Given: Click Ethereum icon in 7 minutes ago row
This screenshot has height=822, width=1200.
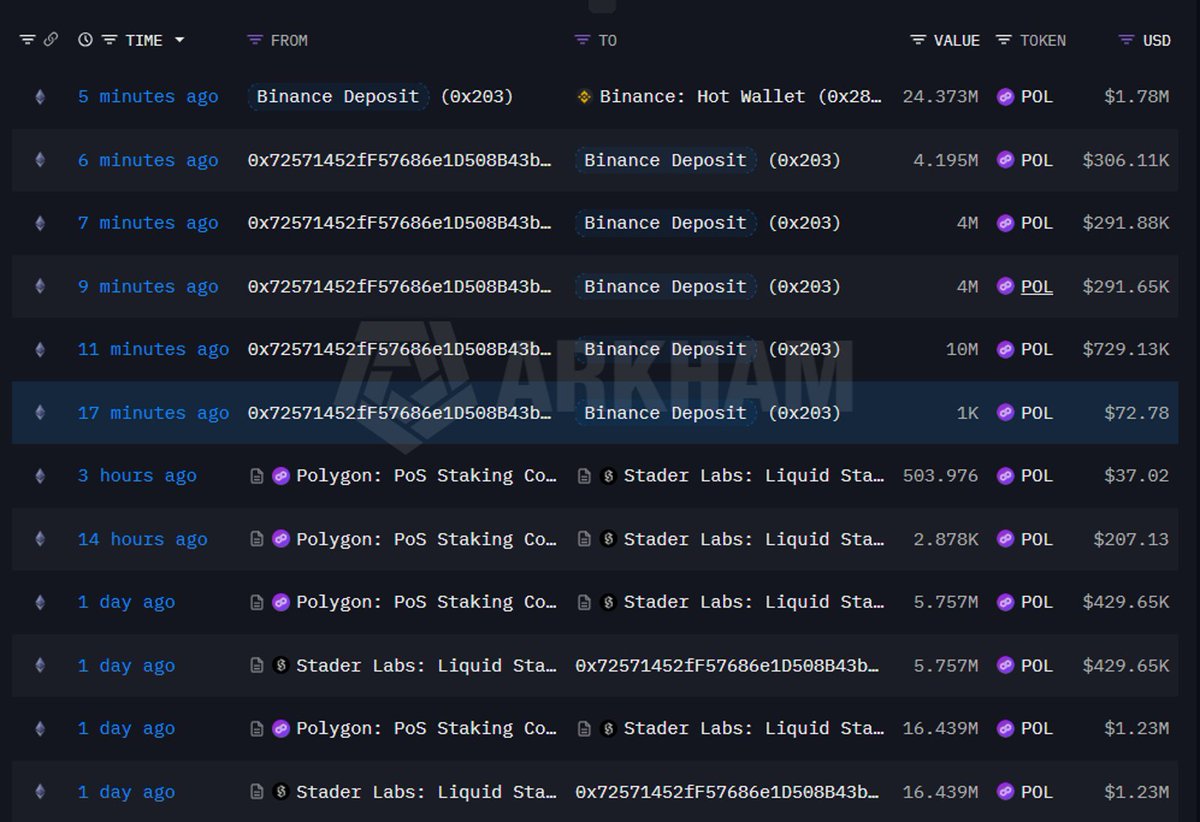Looking at the screenshot, I should [40, 223].
